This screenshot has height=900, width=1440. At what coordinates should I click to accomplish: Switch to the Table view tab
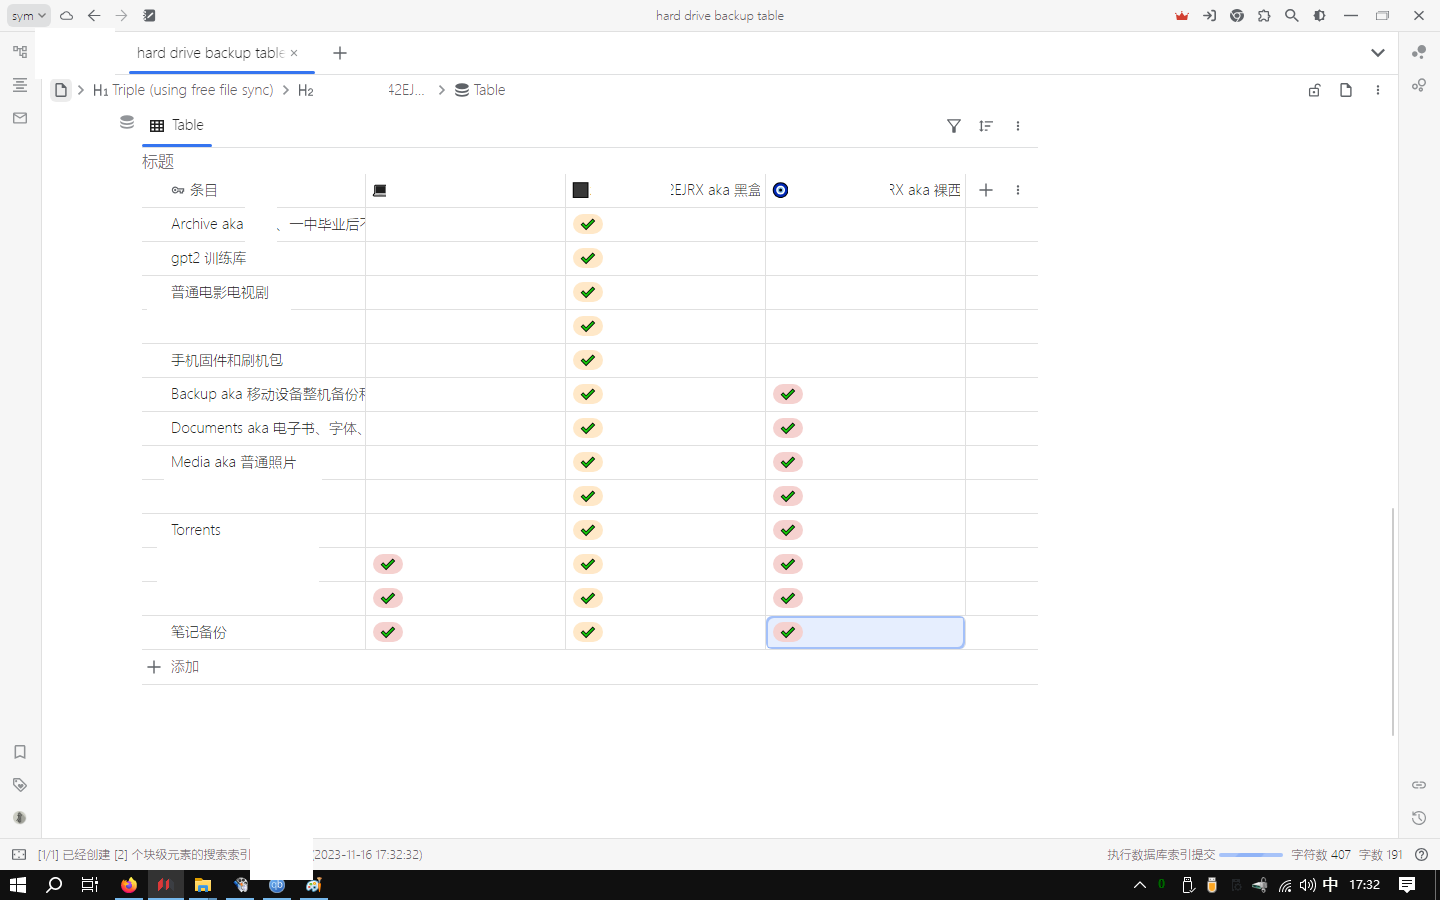tap(177, 126)
